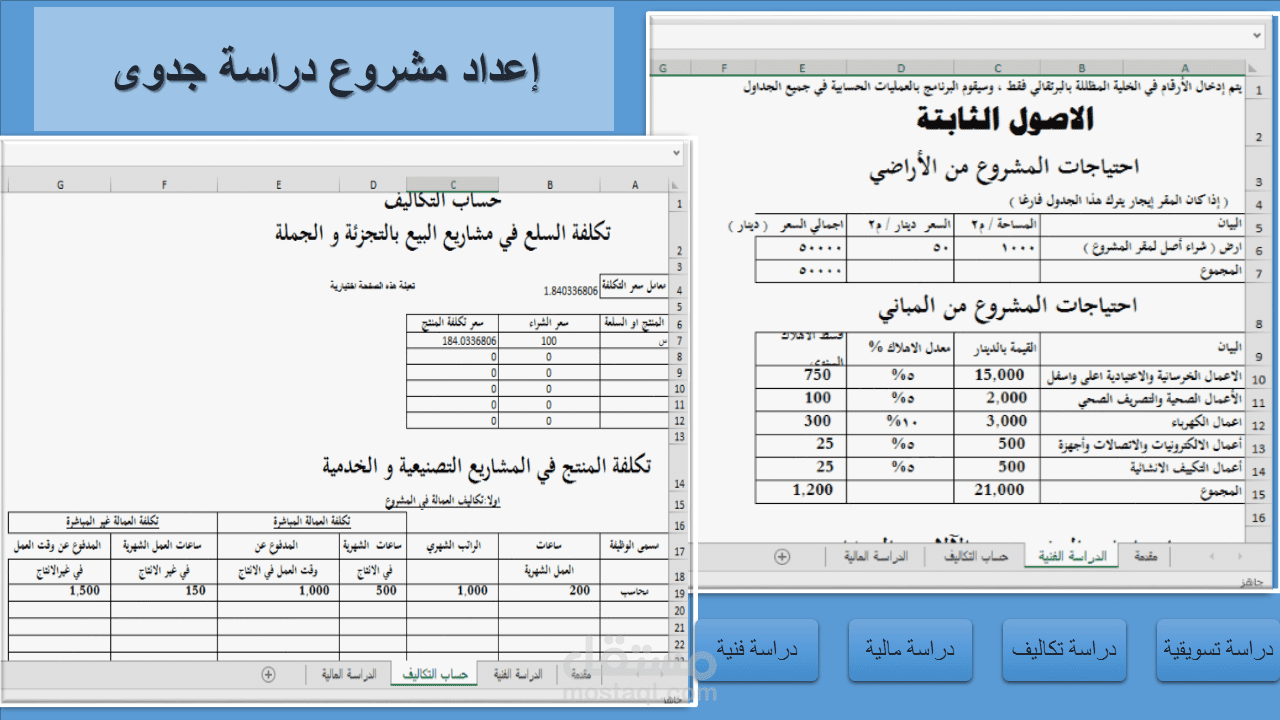This screenshot has width=1280, height=720.
Task: Click the دراسة تسويقية button
Action: click(1218, 650)
